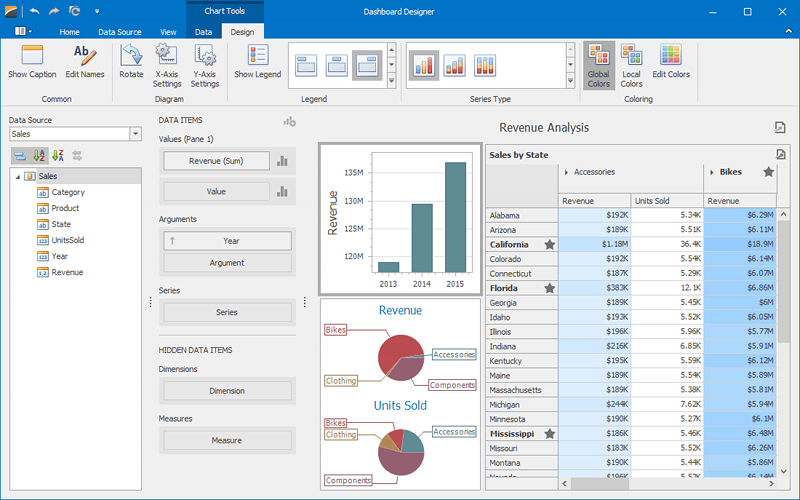Switch to the Data ribbon tab

click(203, 32)
